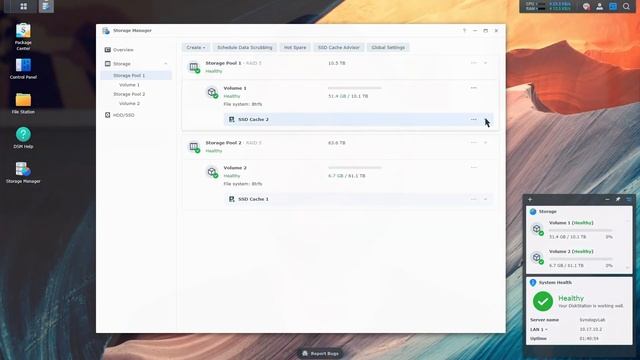Expand the SSD Cache 1 row chevron
Viewport: 640px width, 360px height.
486,199
